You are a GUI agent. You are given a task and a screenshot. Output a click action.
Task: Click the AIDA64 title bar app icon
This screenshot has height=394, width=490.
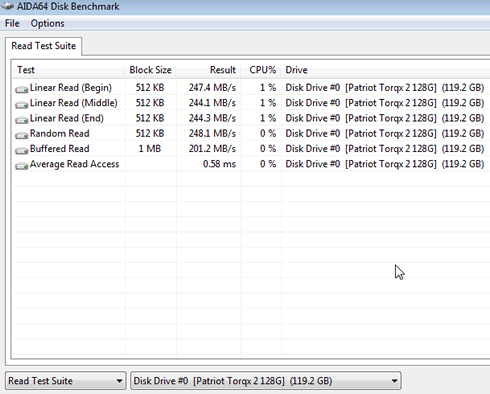tap(7, 6)
